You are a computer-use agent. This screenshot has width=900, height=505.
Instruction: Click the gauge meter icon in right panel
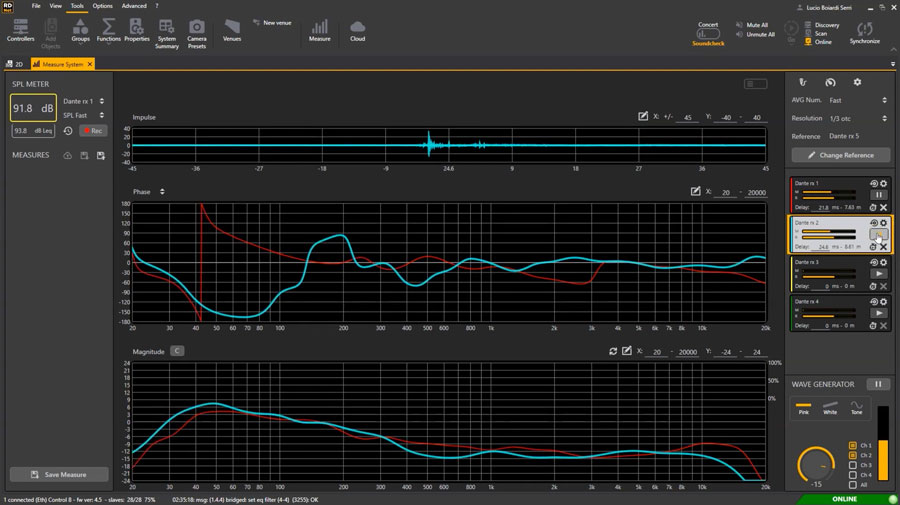(830, 83)
